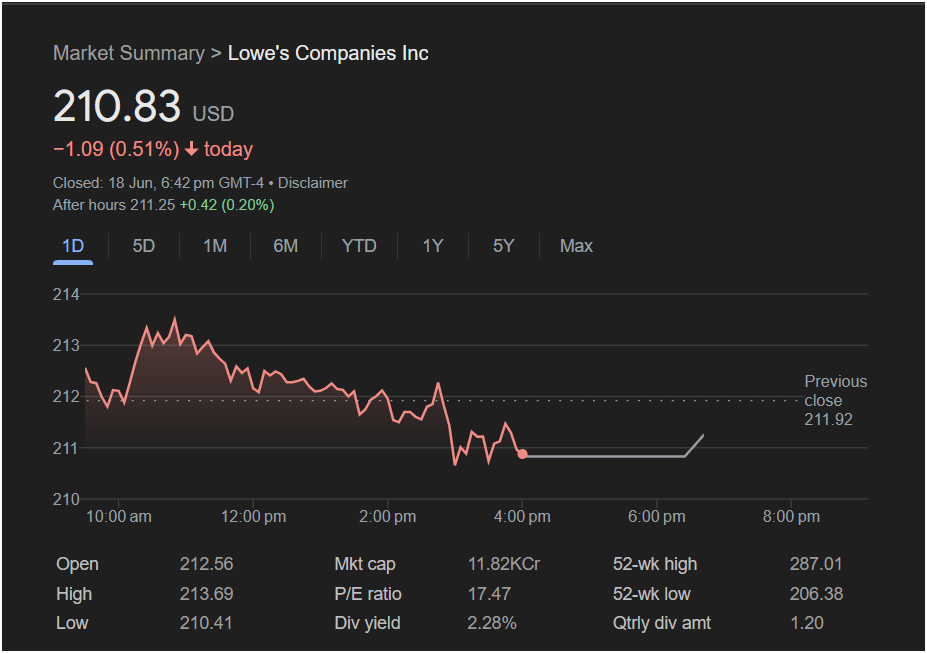
Task: Open the Market Summary breadcrumb link
Action: pyautogui.click(x=129, y=53)
